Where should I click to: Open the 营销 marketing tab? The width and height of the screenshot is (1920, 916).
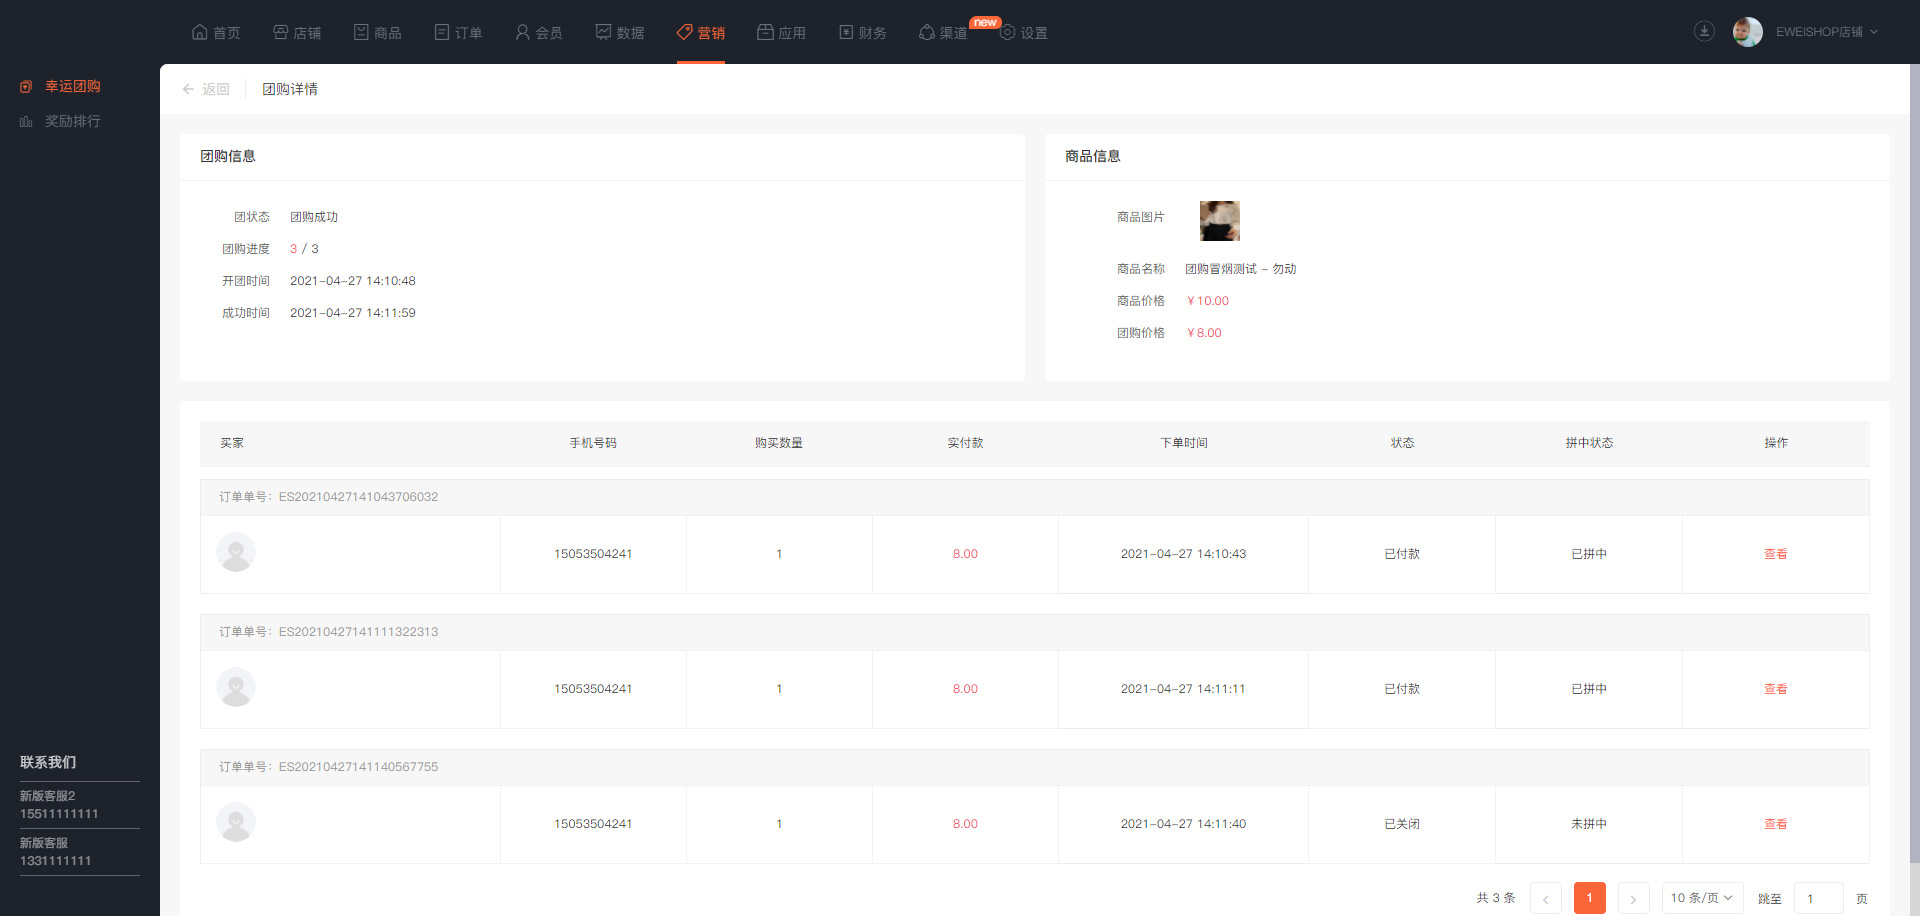click(701, 32)
